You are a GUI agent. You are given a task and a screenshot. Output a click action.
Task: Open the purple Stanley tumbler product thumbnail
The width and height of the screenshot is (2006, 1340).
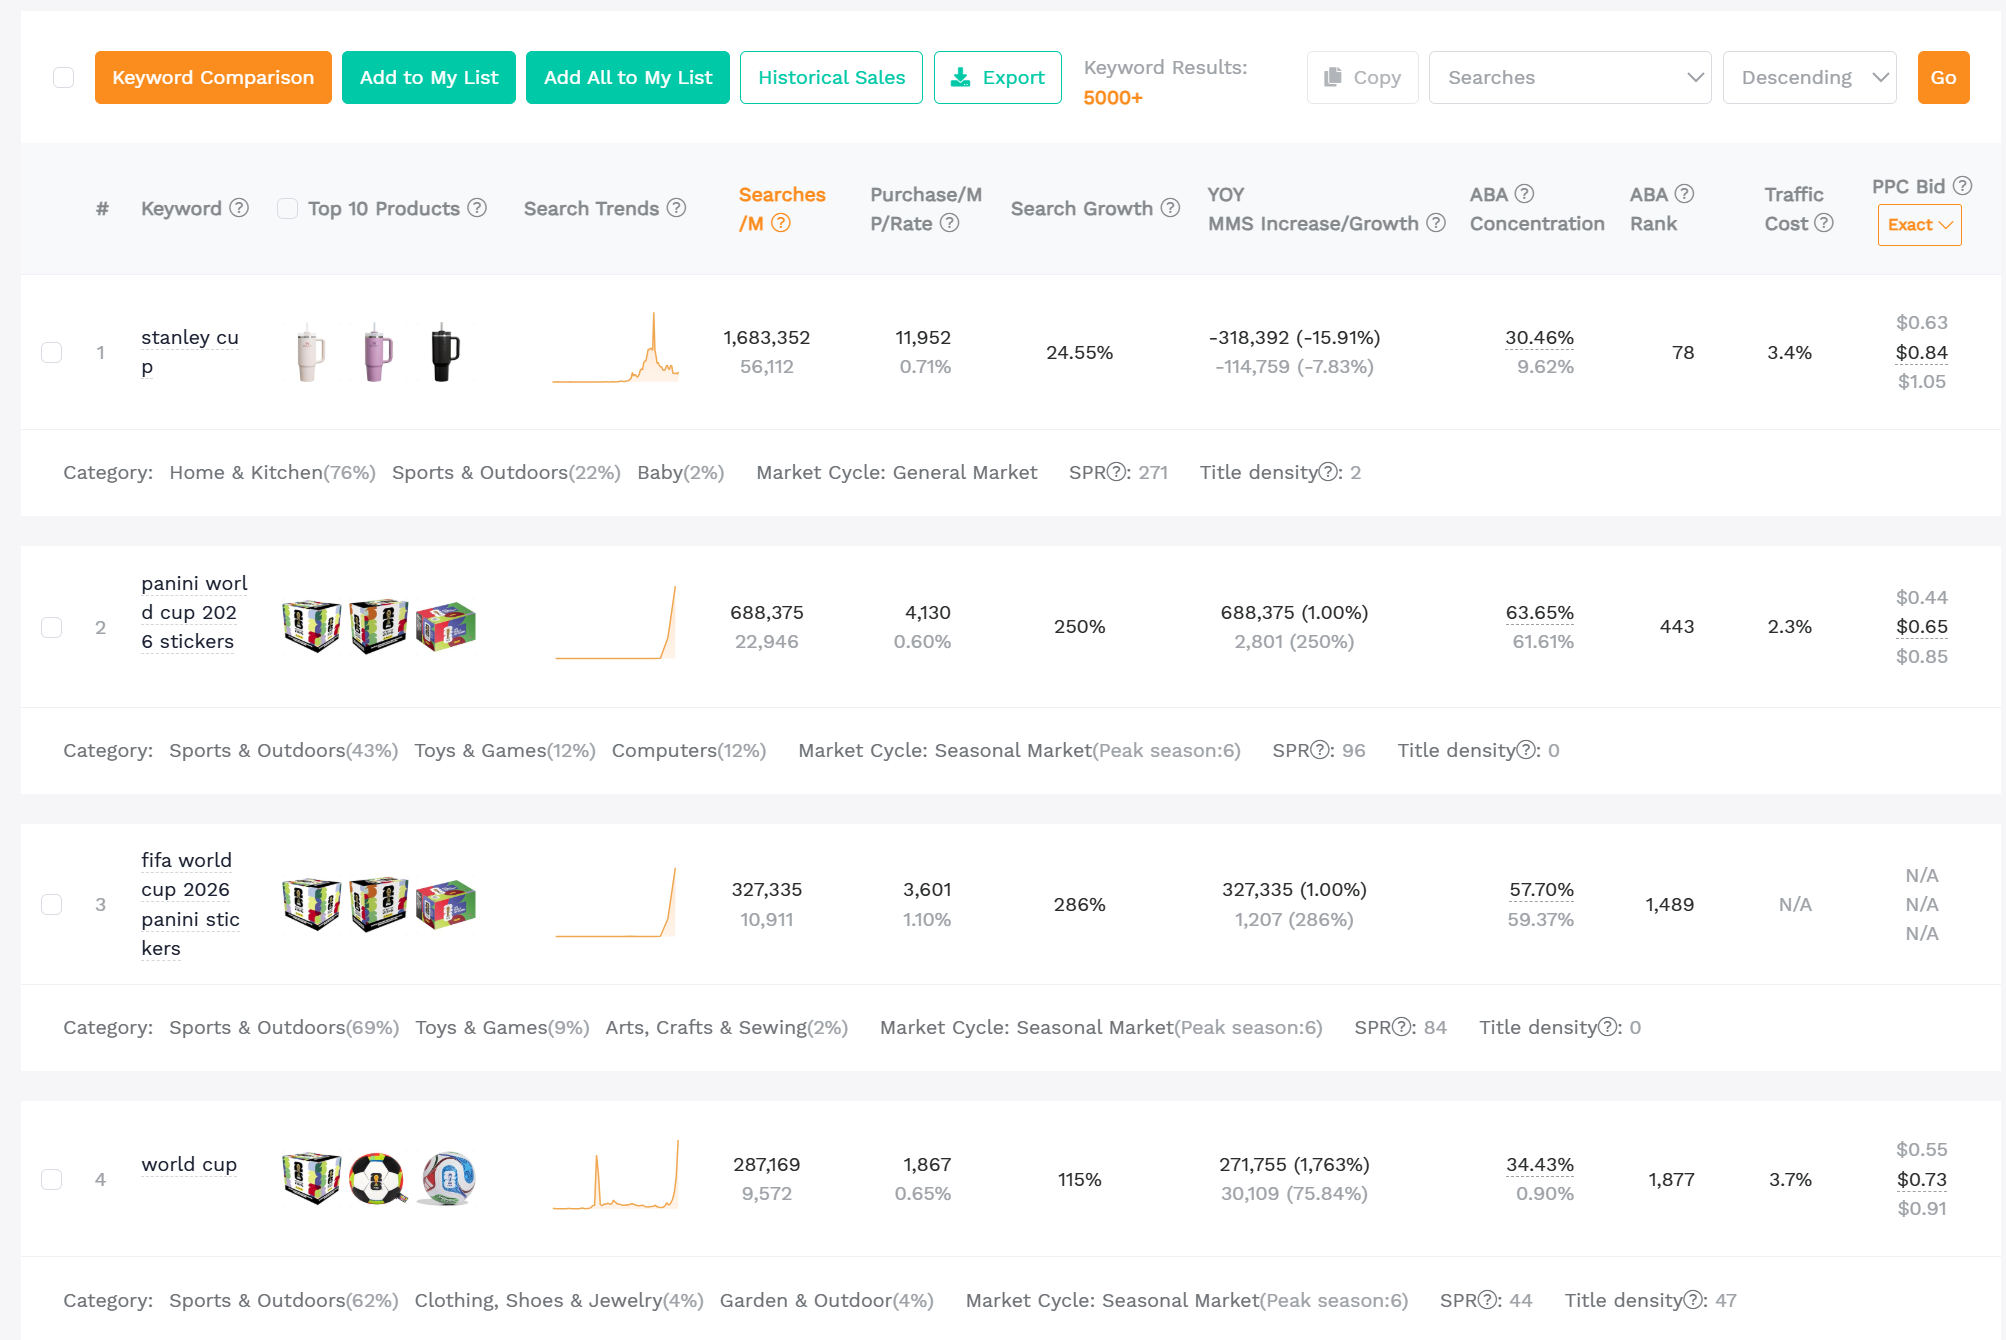click(x=378, y=352)
